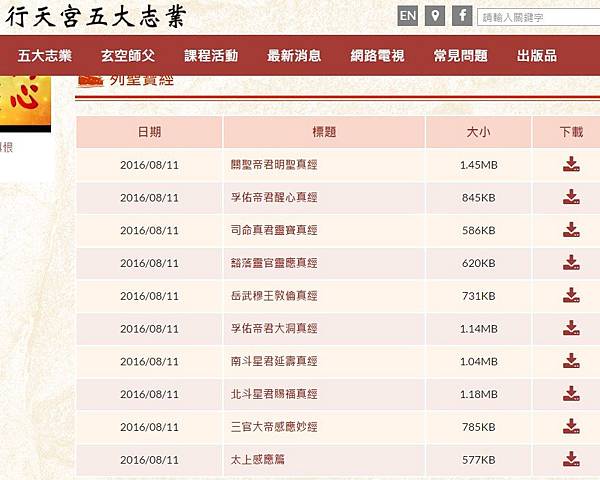Download 太上感應篇 file
The image size is (600, 480).
571,459
